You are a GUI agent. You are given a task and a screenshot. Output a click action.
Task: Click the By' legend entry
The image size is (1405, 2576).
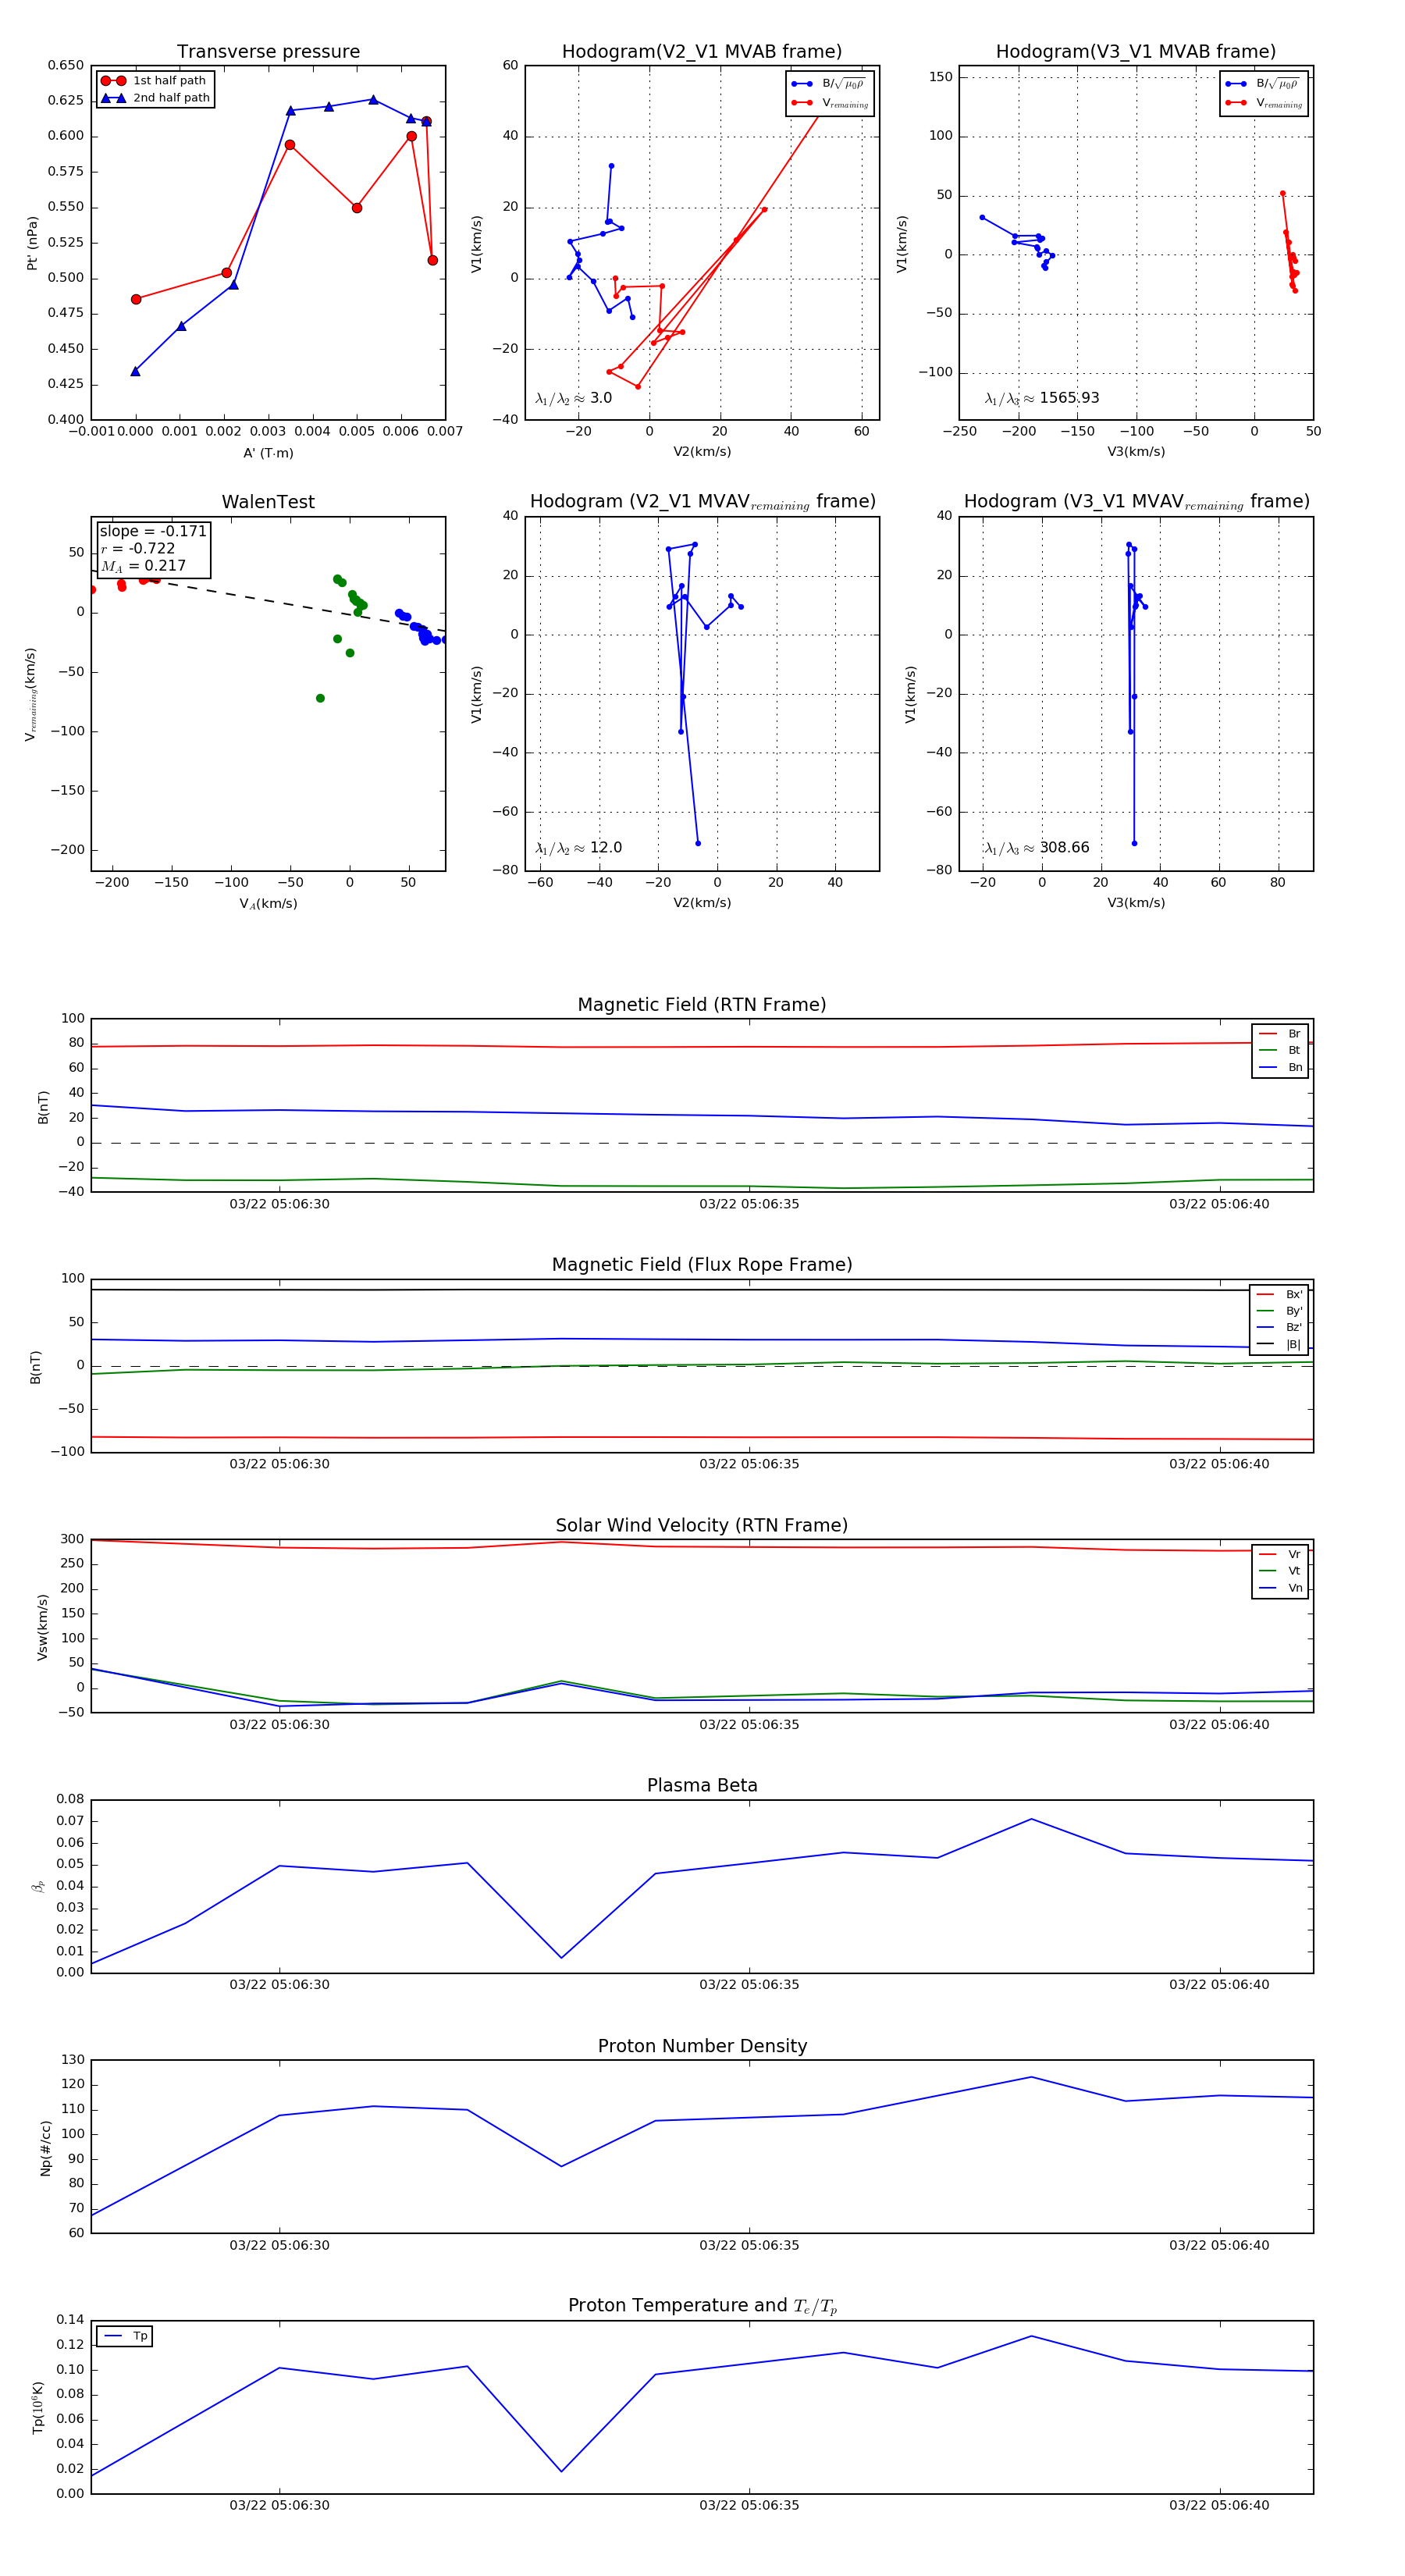(1279, 1311)
